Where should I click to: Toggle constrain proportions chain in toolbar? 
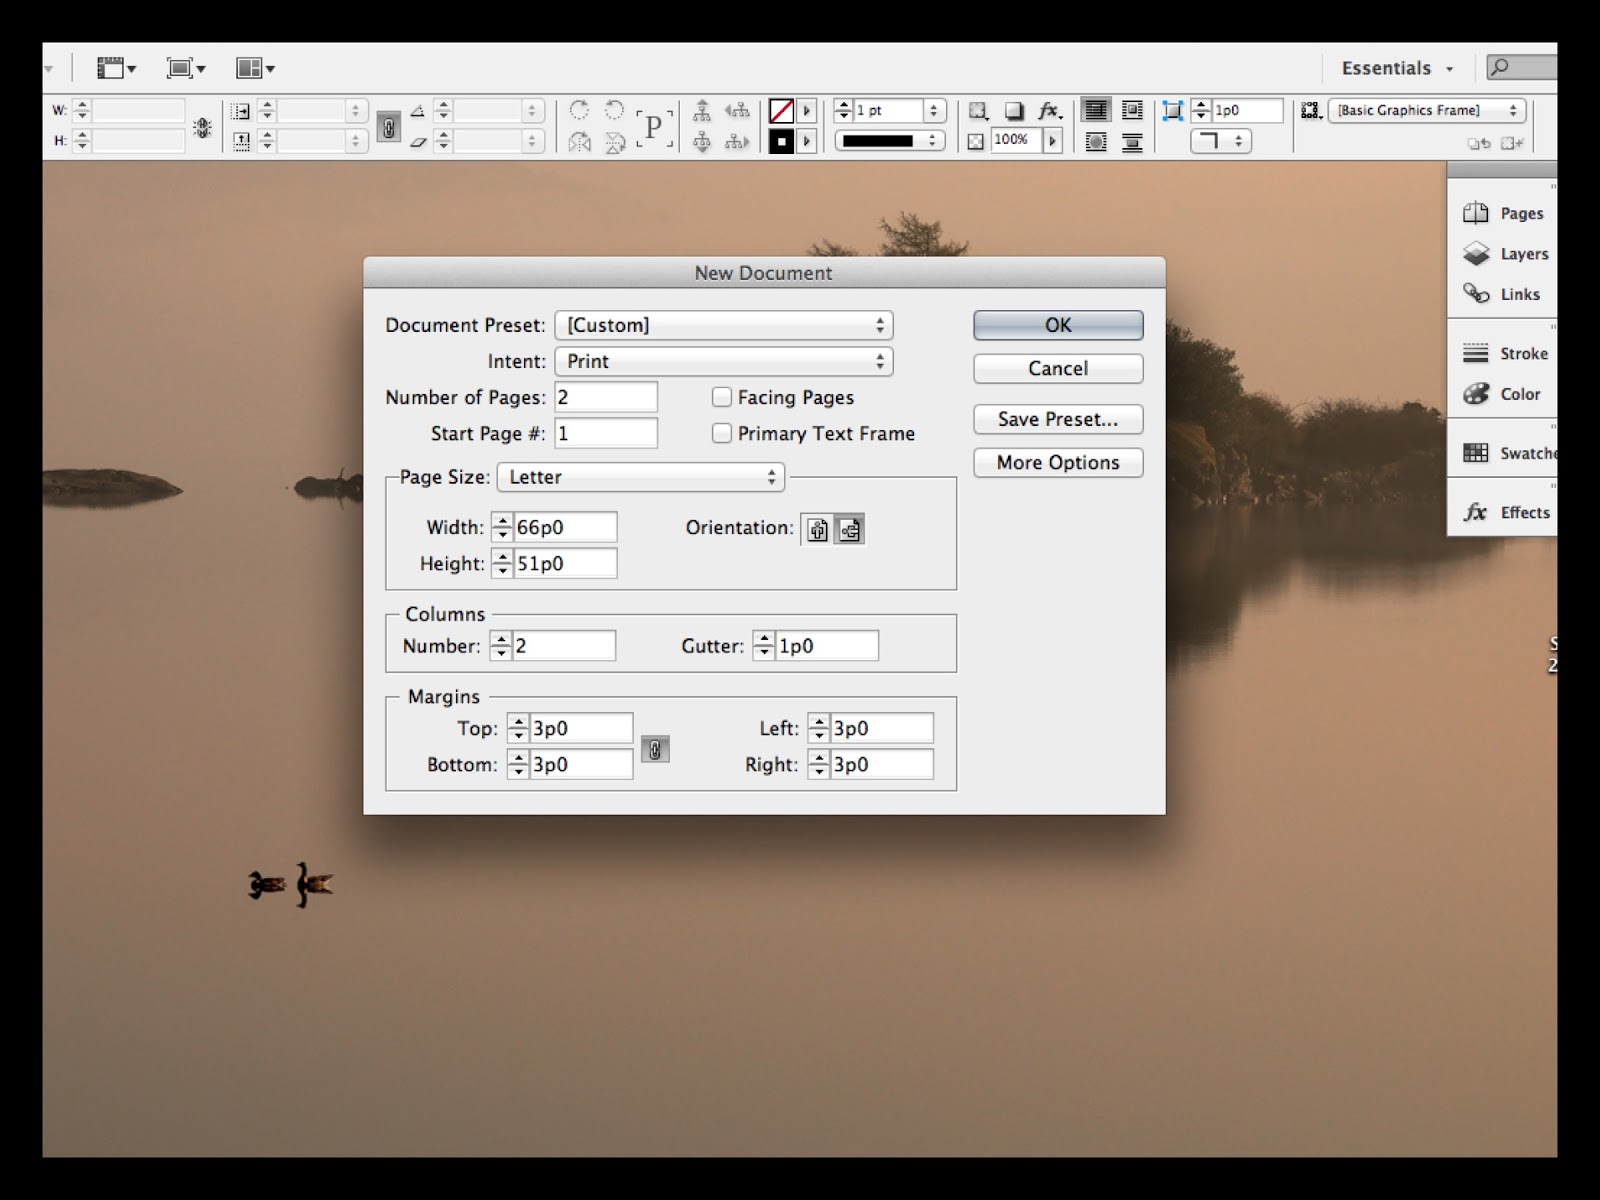389,127
